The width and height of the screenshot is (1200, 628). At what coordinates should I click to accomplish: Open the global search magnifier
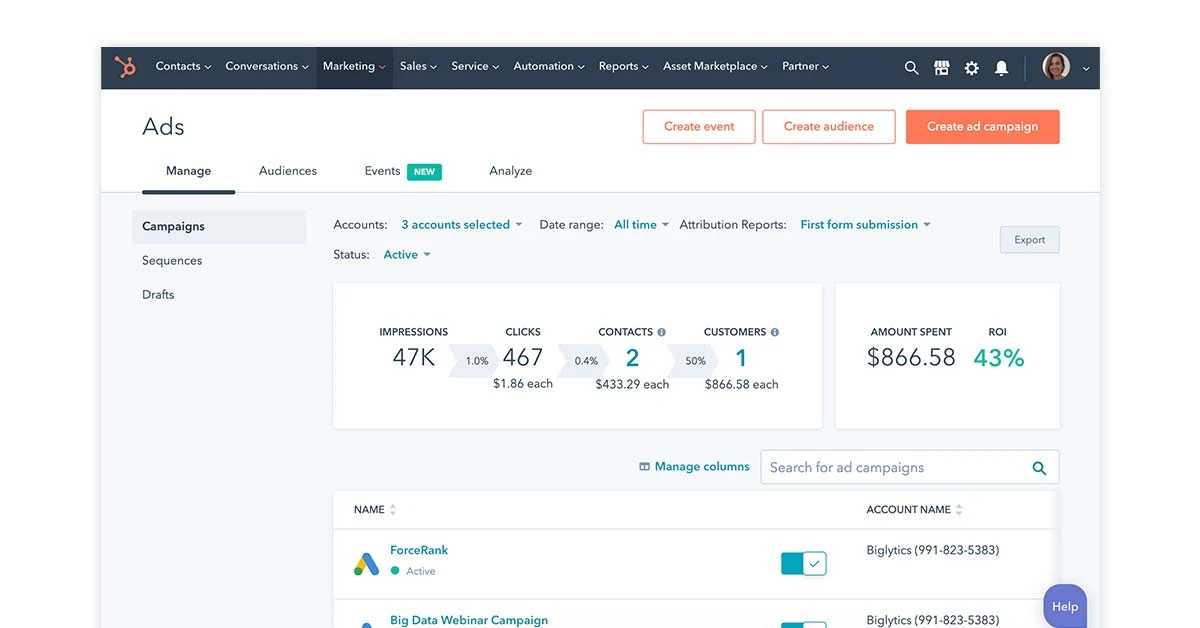911,67
